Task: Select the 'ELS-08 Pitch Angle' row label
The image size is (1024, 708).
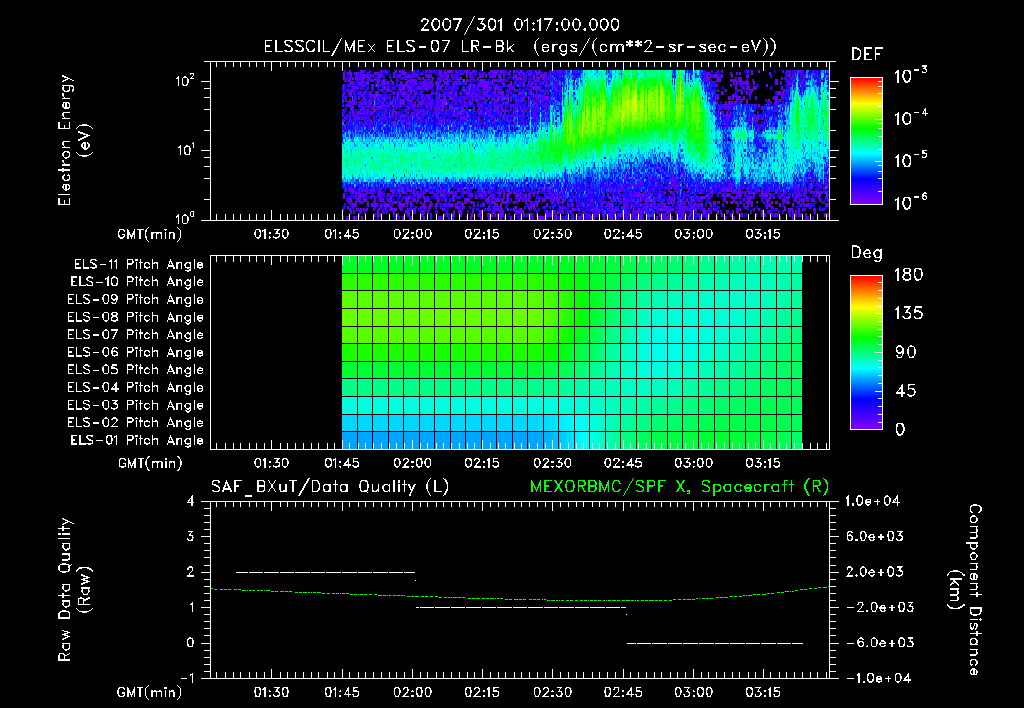Action: point(135,317)
